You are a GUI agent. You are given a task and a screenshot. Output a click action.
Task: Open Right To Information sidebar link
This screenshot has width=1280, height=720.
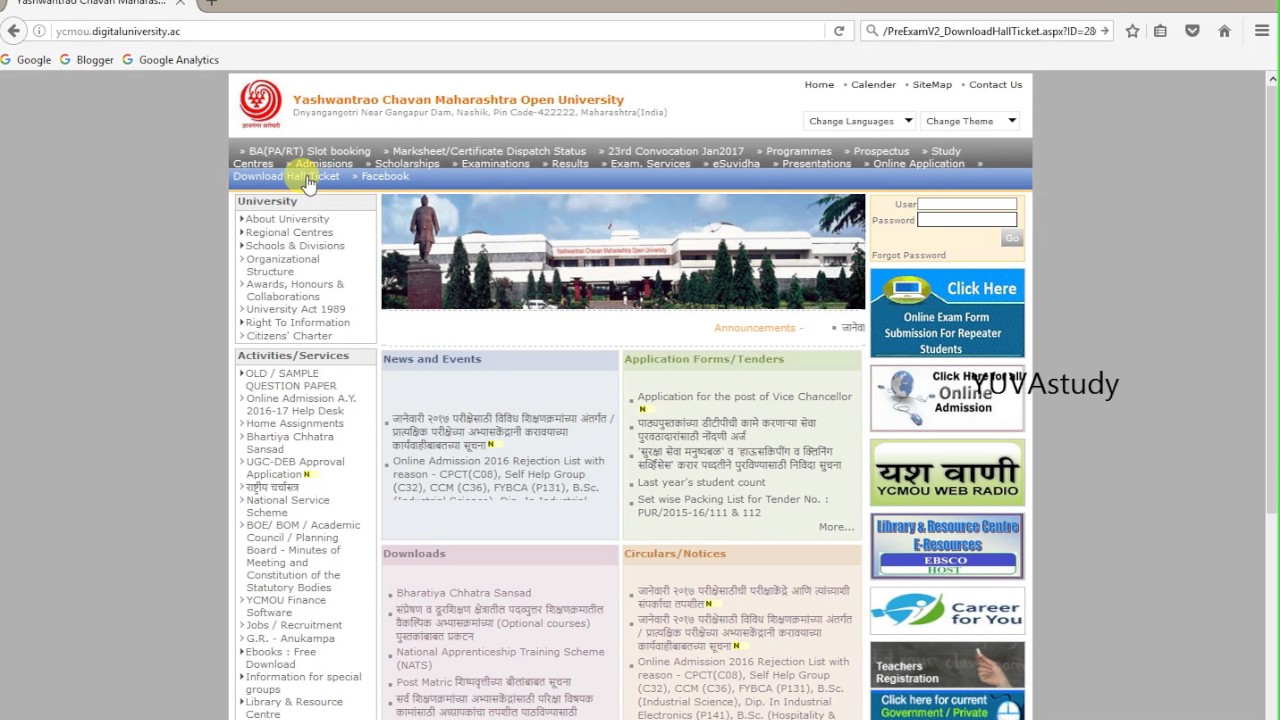[298, 323]
